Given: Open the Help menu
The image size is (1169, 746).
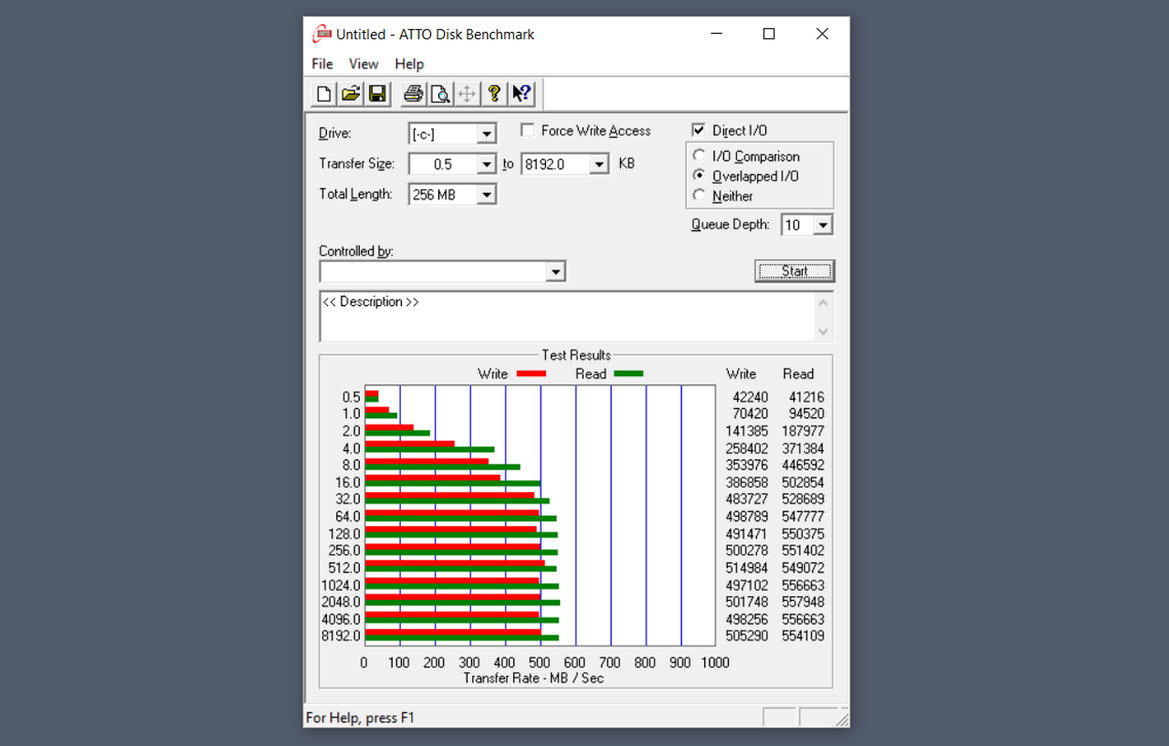Looking at the screenshot, I should tap(409, 64).
